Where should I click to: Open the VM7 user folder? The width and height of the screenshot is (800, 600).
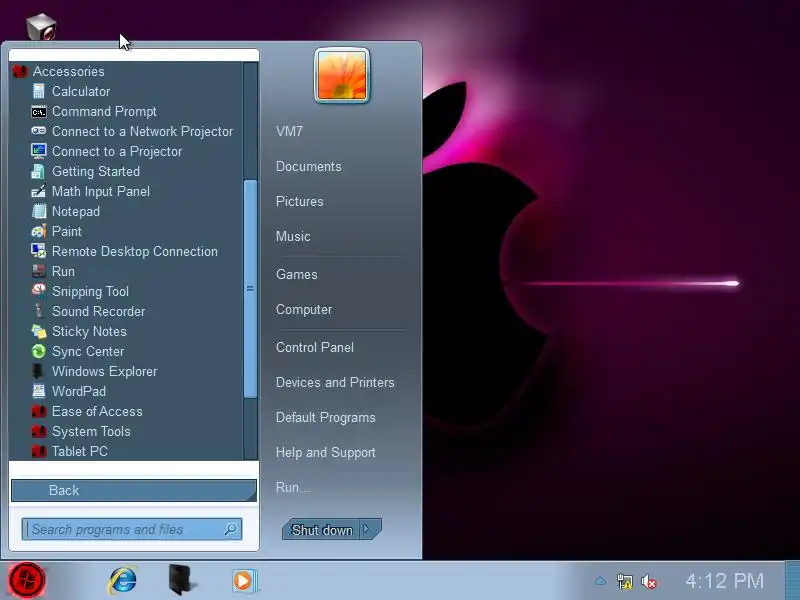pyautogui.click(x=289, y=132)
